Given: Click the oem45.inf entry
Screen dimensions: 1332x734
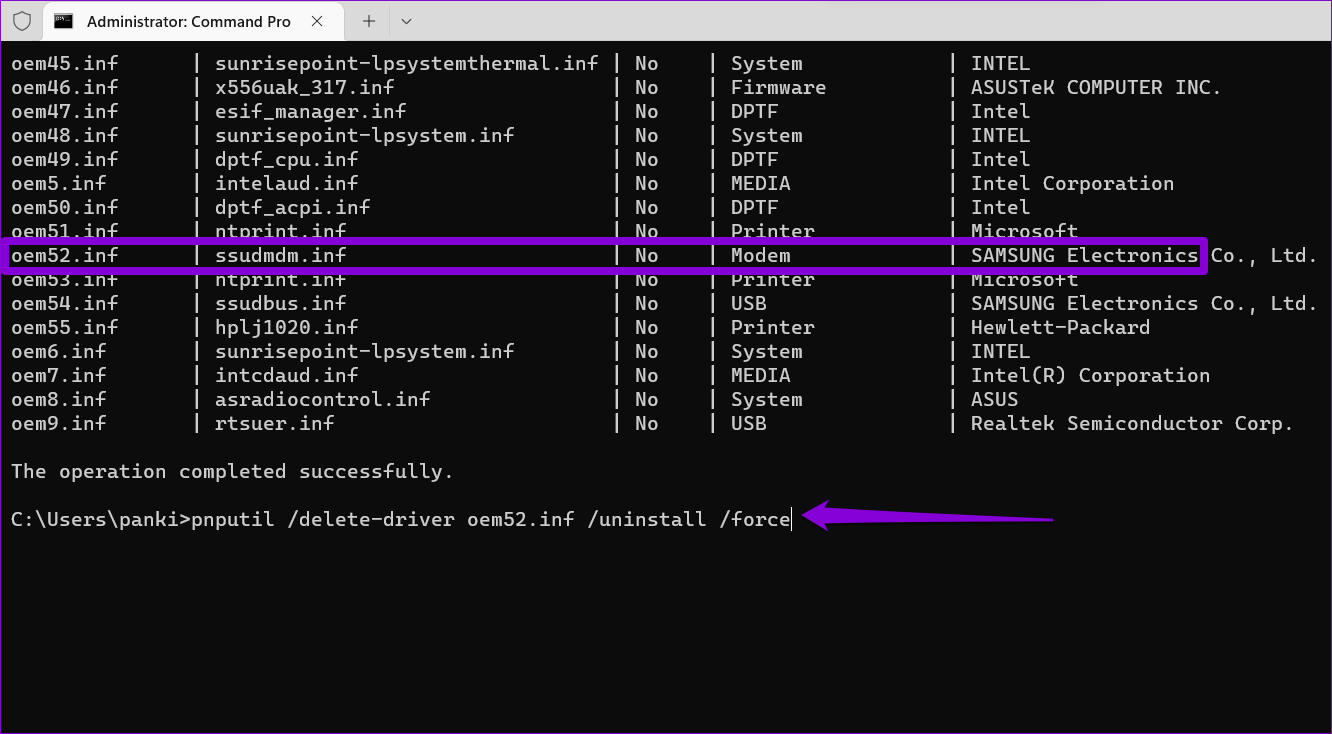Looking at the screenshot, I should 65,64.
